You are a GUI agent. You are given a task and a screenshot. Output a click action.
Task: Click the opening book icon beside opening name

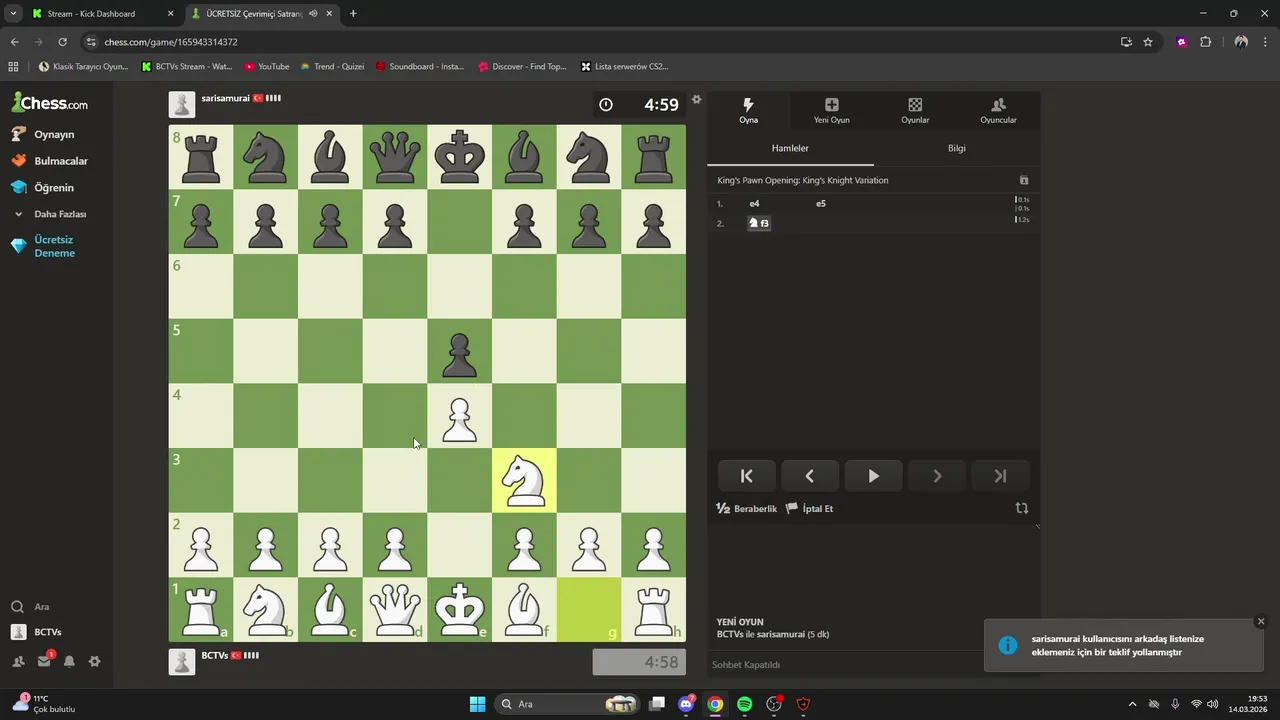(x=1024, y=180)
